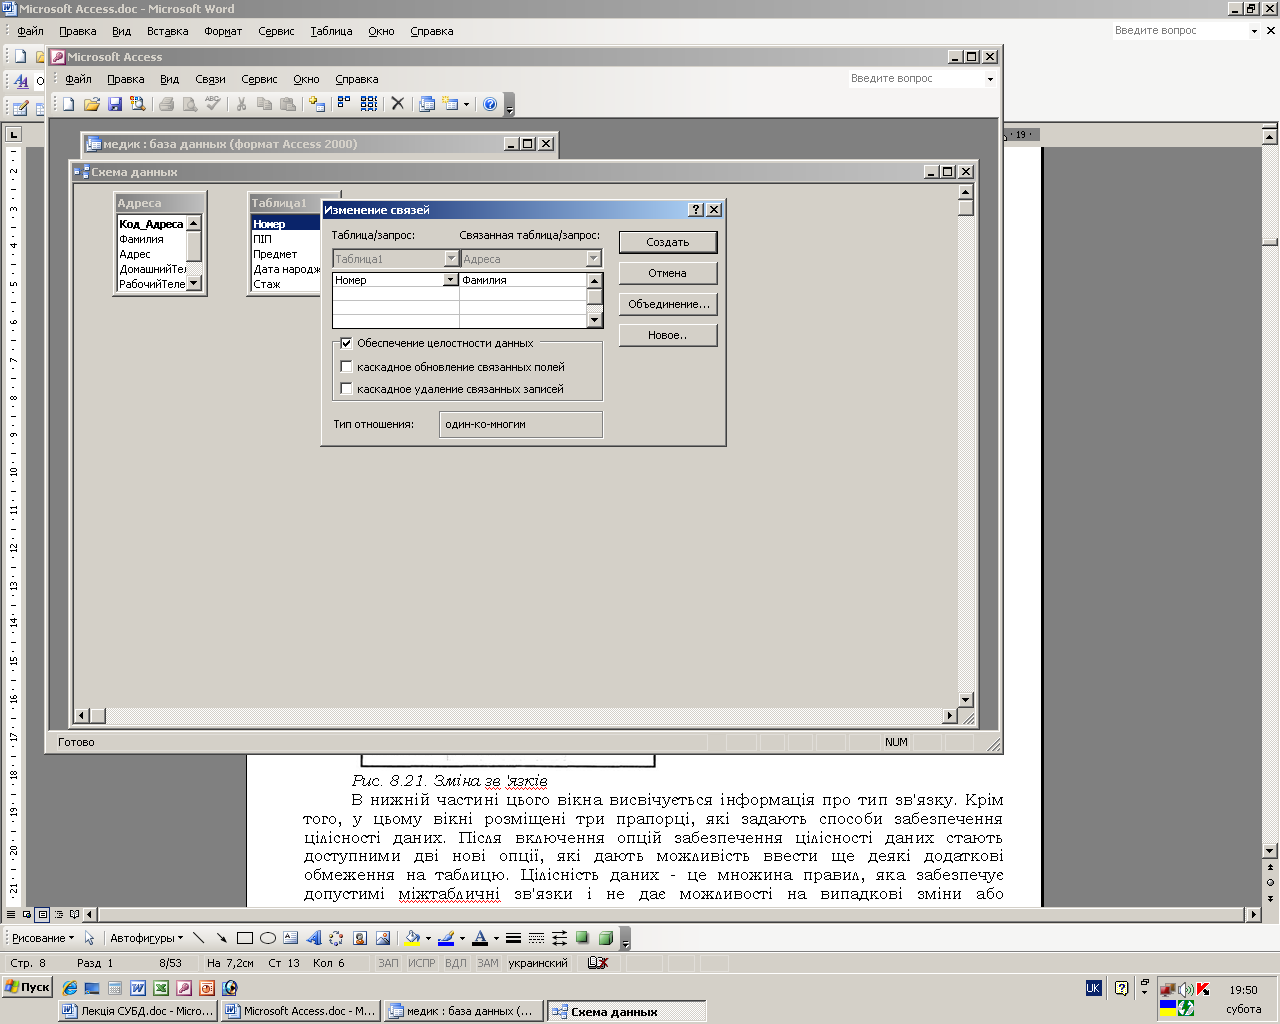The width and height of the screenshot is (1280, 1024).
Task: Click the Show All Relationships icon
Action: 369,104
